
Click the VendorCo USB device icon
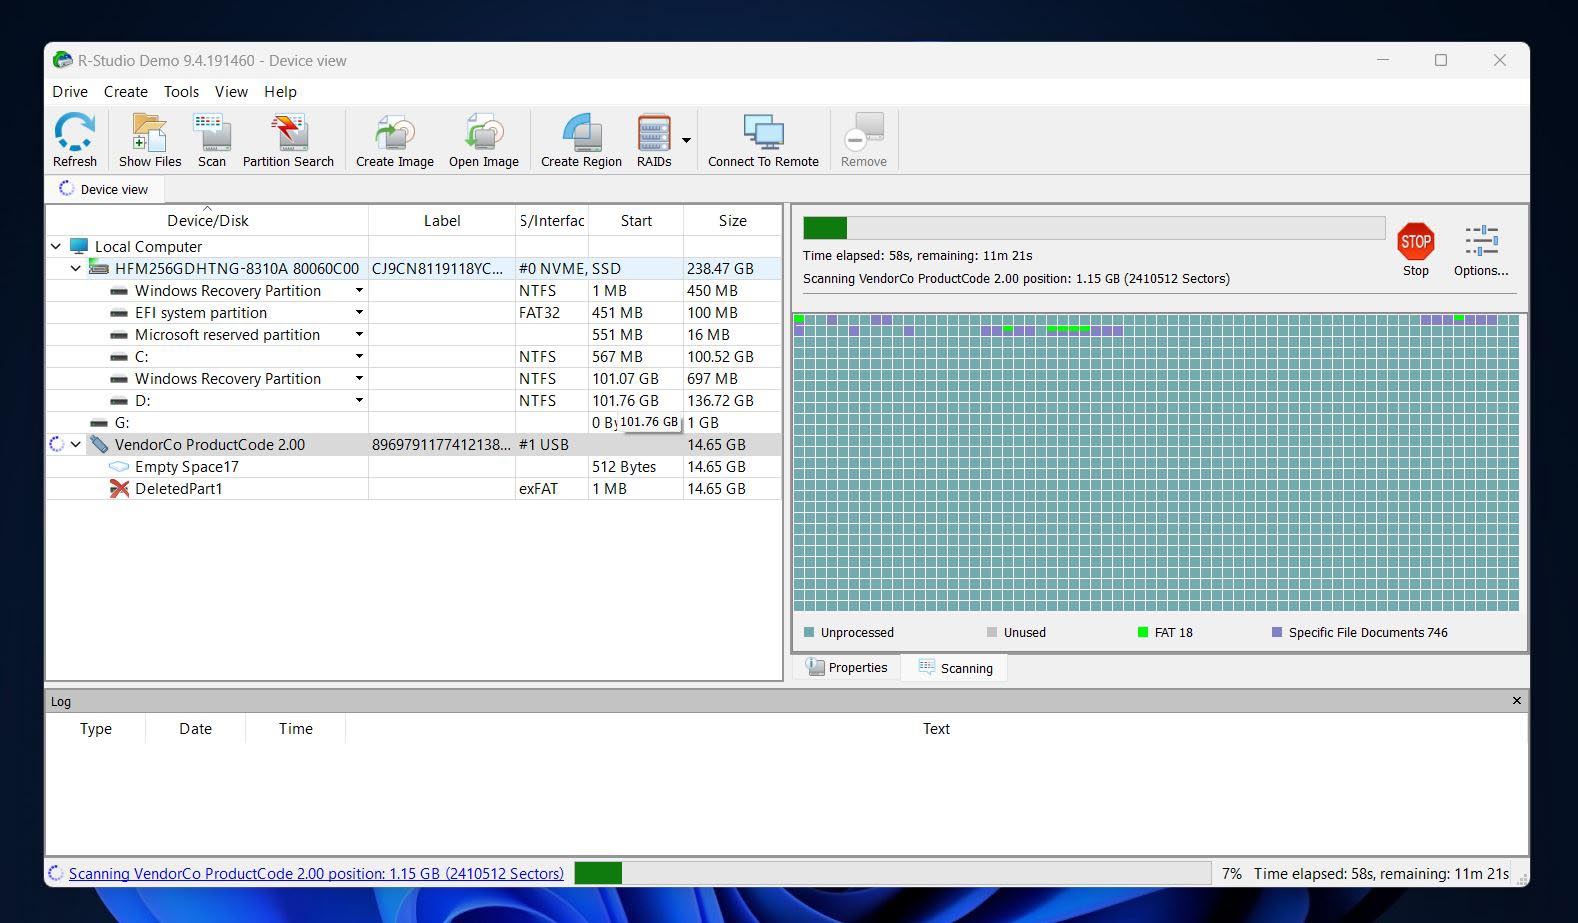pos(98,444)
